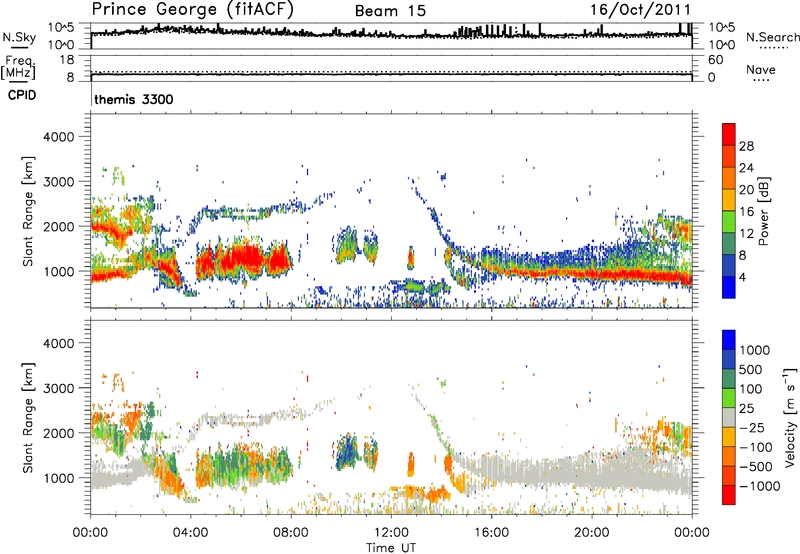This screenshot has height=554, width=800.
Task: Click the date "16/Oct/2011"
Action: 640,10
